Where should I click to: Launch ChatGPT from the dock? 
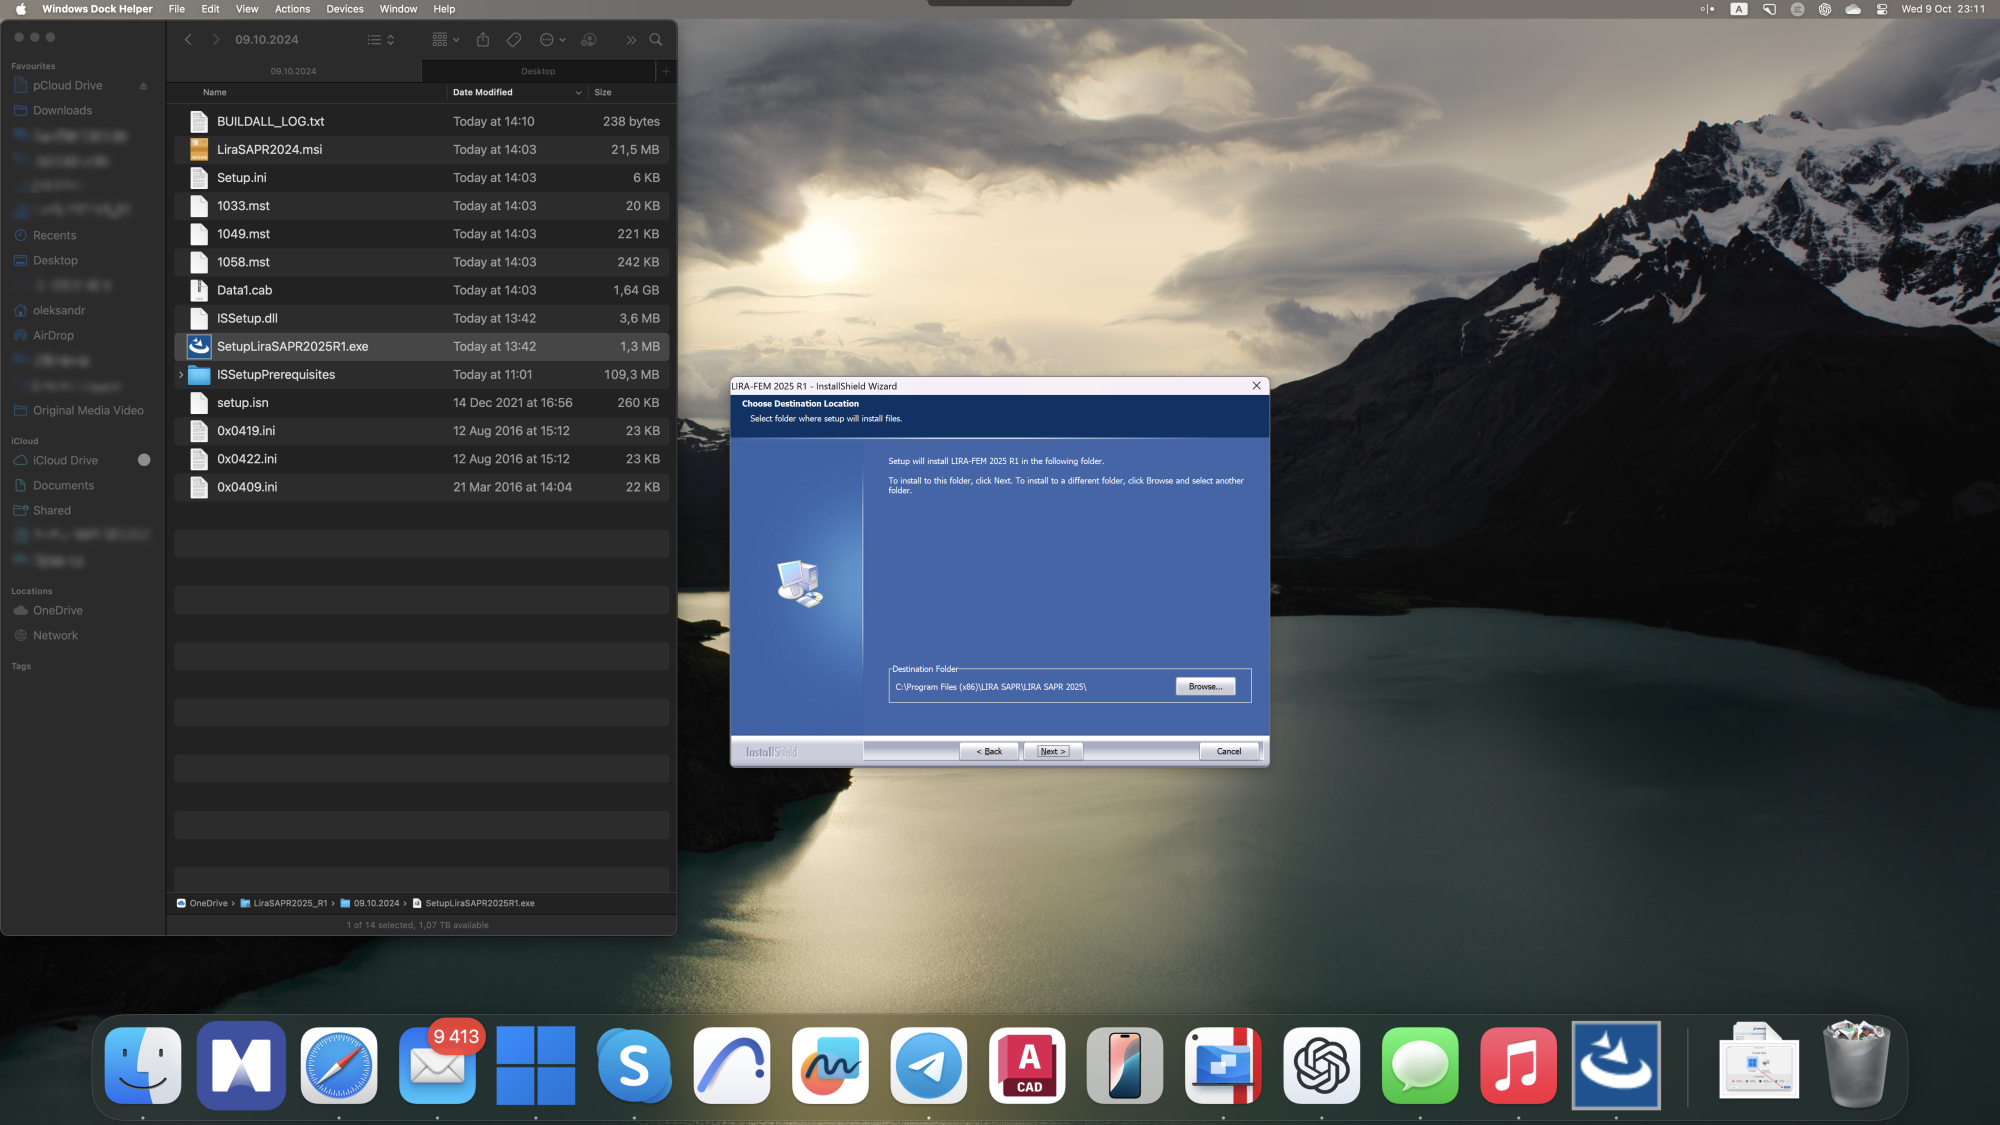(x=1321, y=1065)
